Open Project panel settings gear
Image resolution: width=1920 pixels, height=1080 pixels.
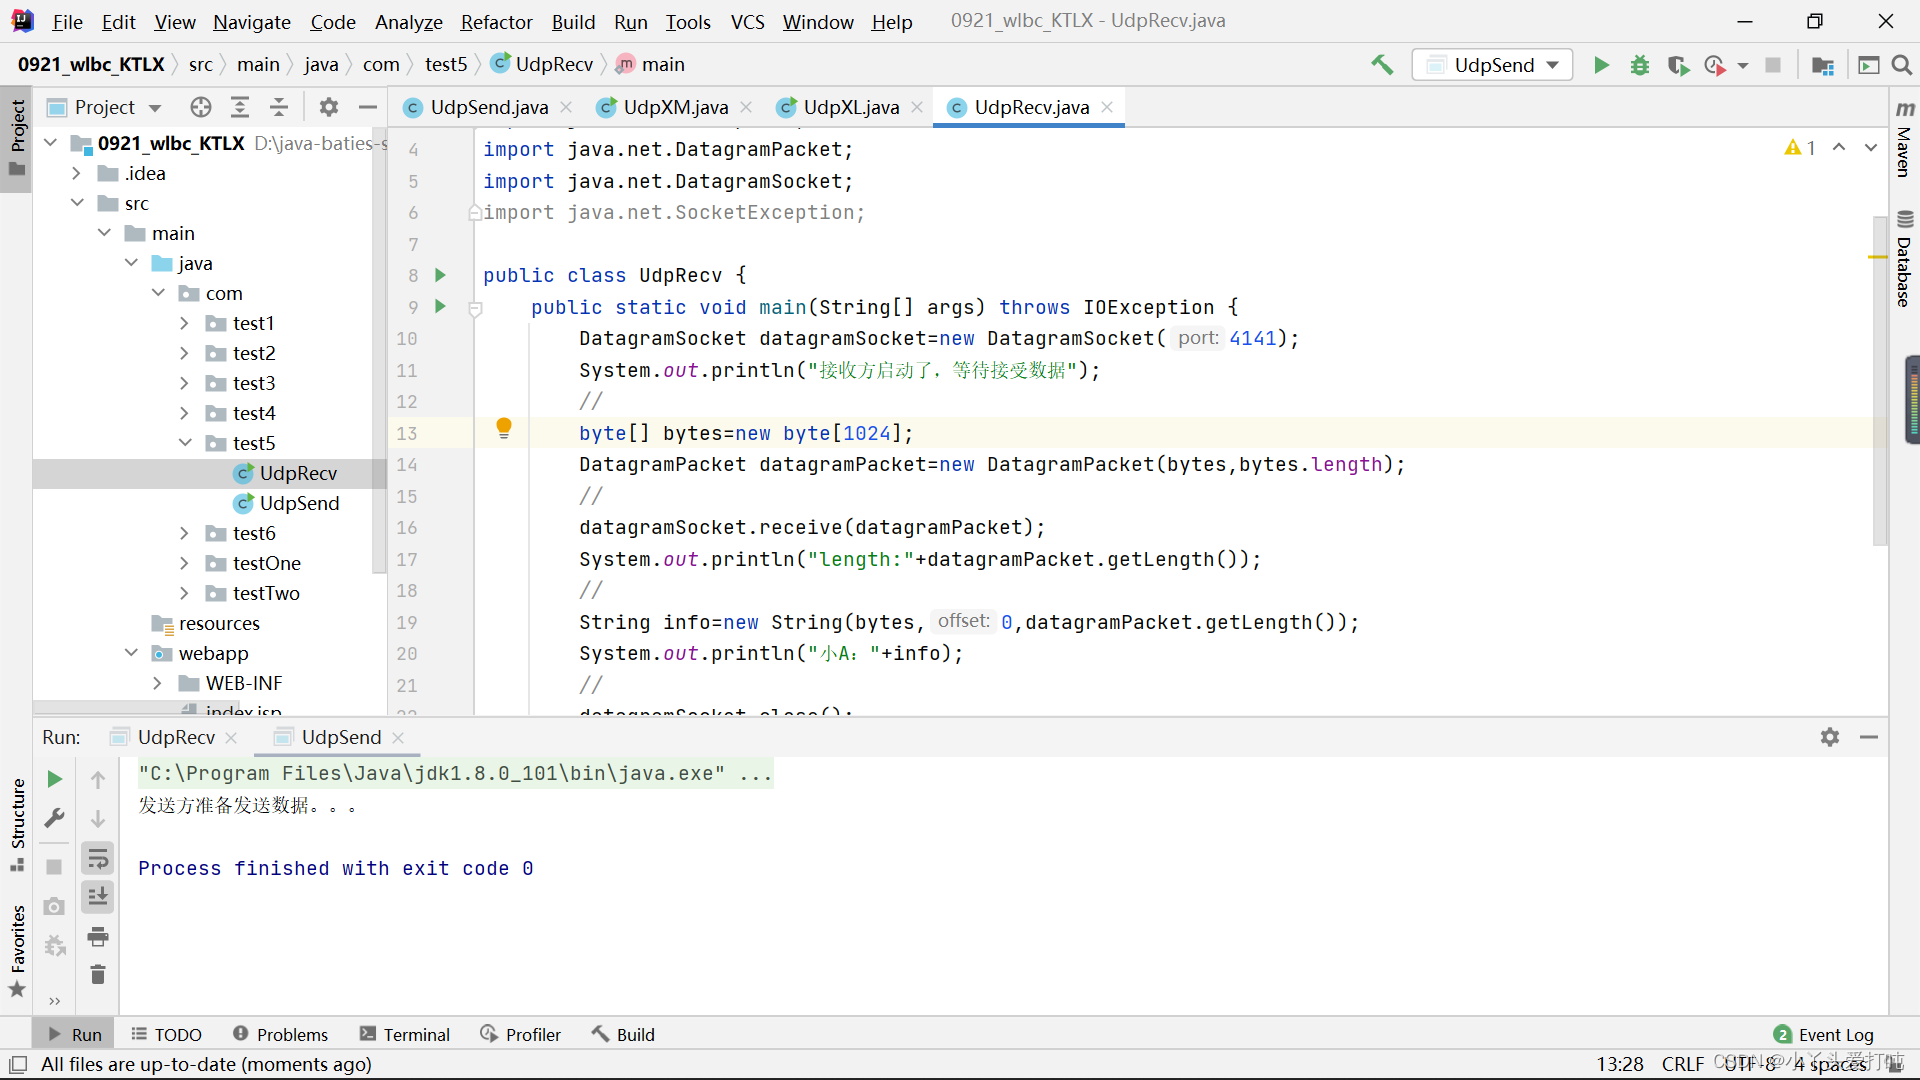[329, 107]
